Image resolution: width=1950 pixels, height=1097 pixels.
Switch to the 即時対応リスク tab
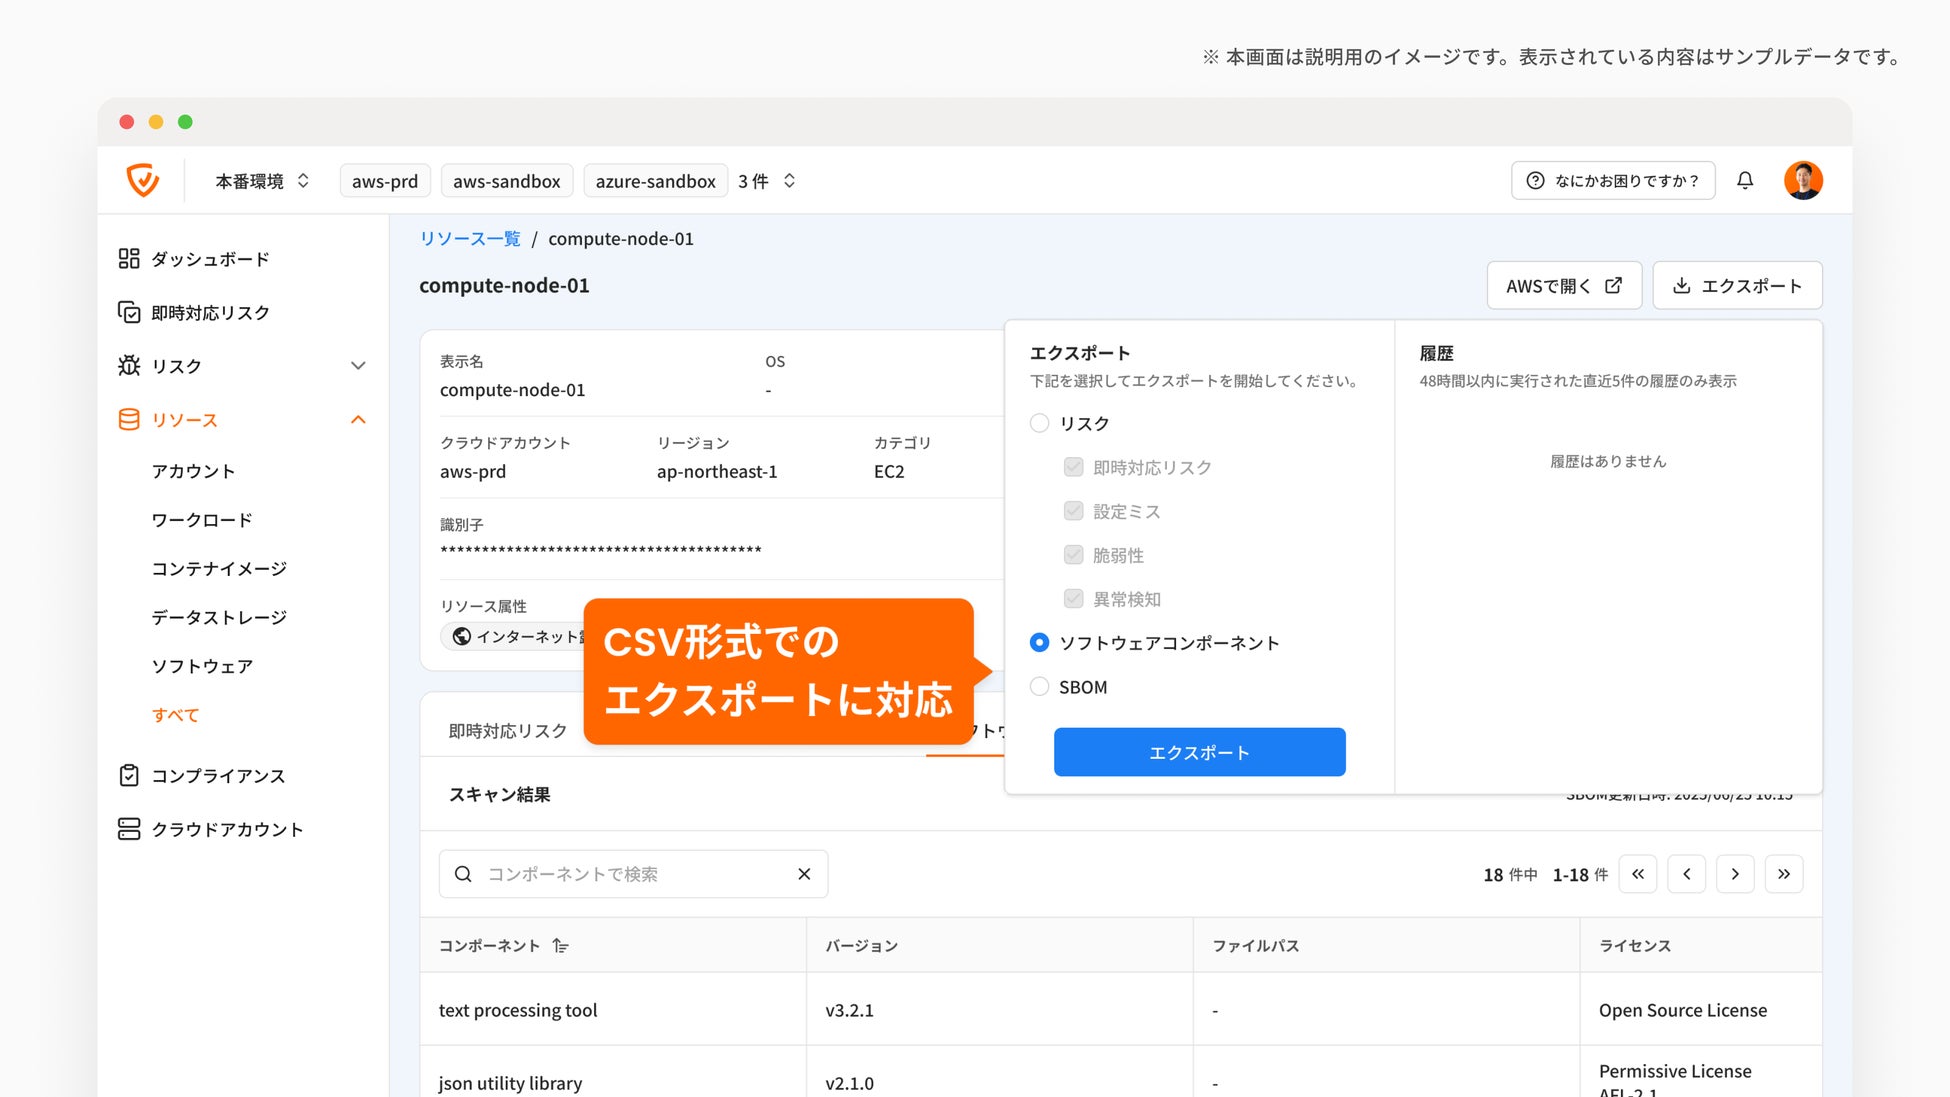click(x=507, y=731)
